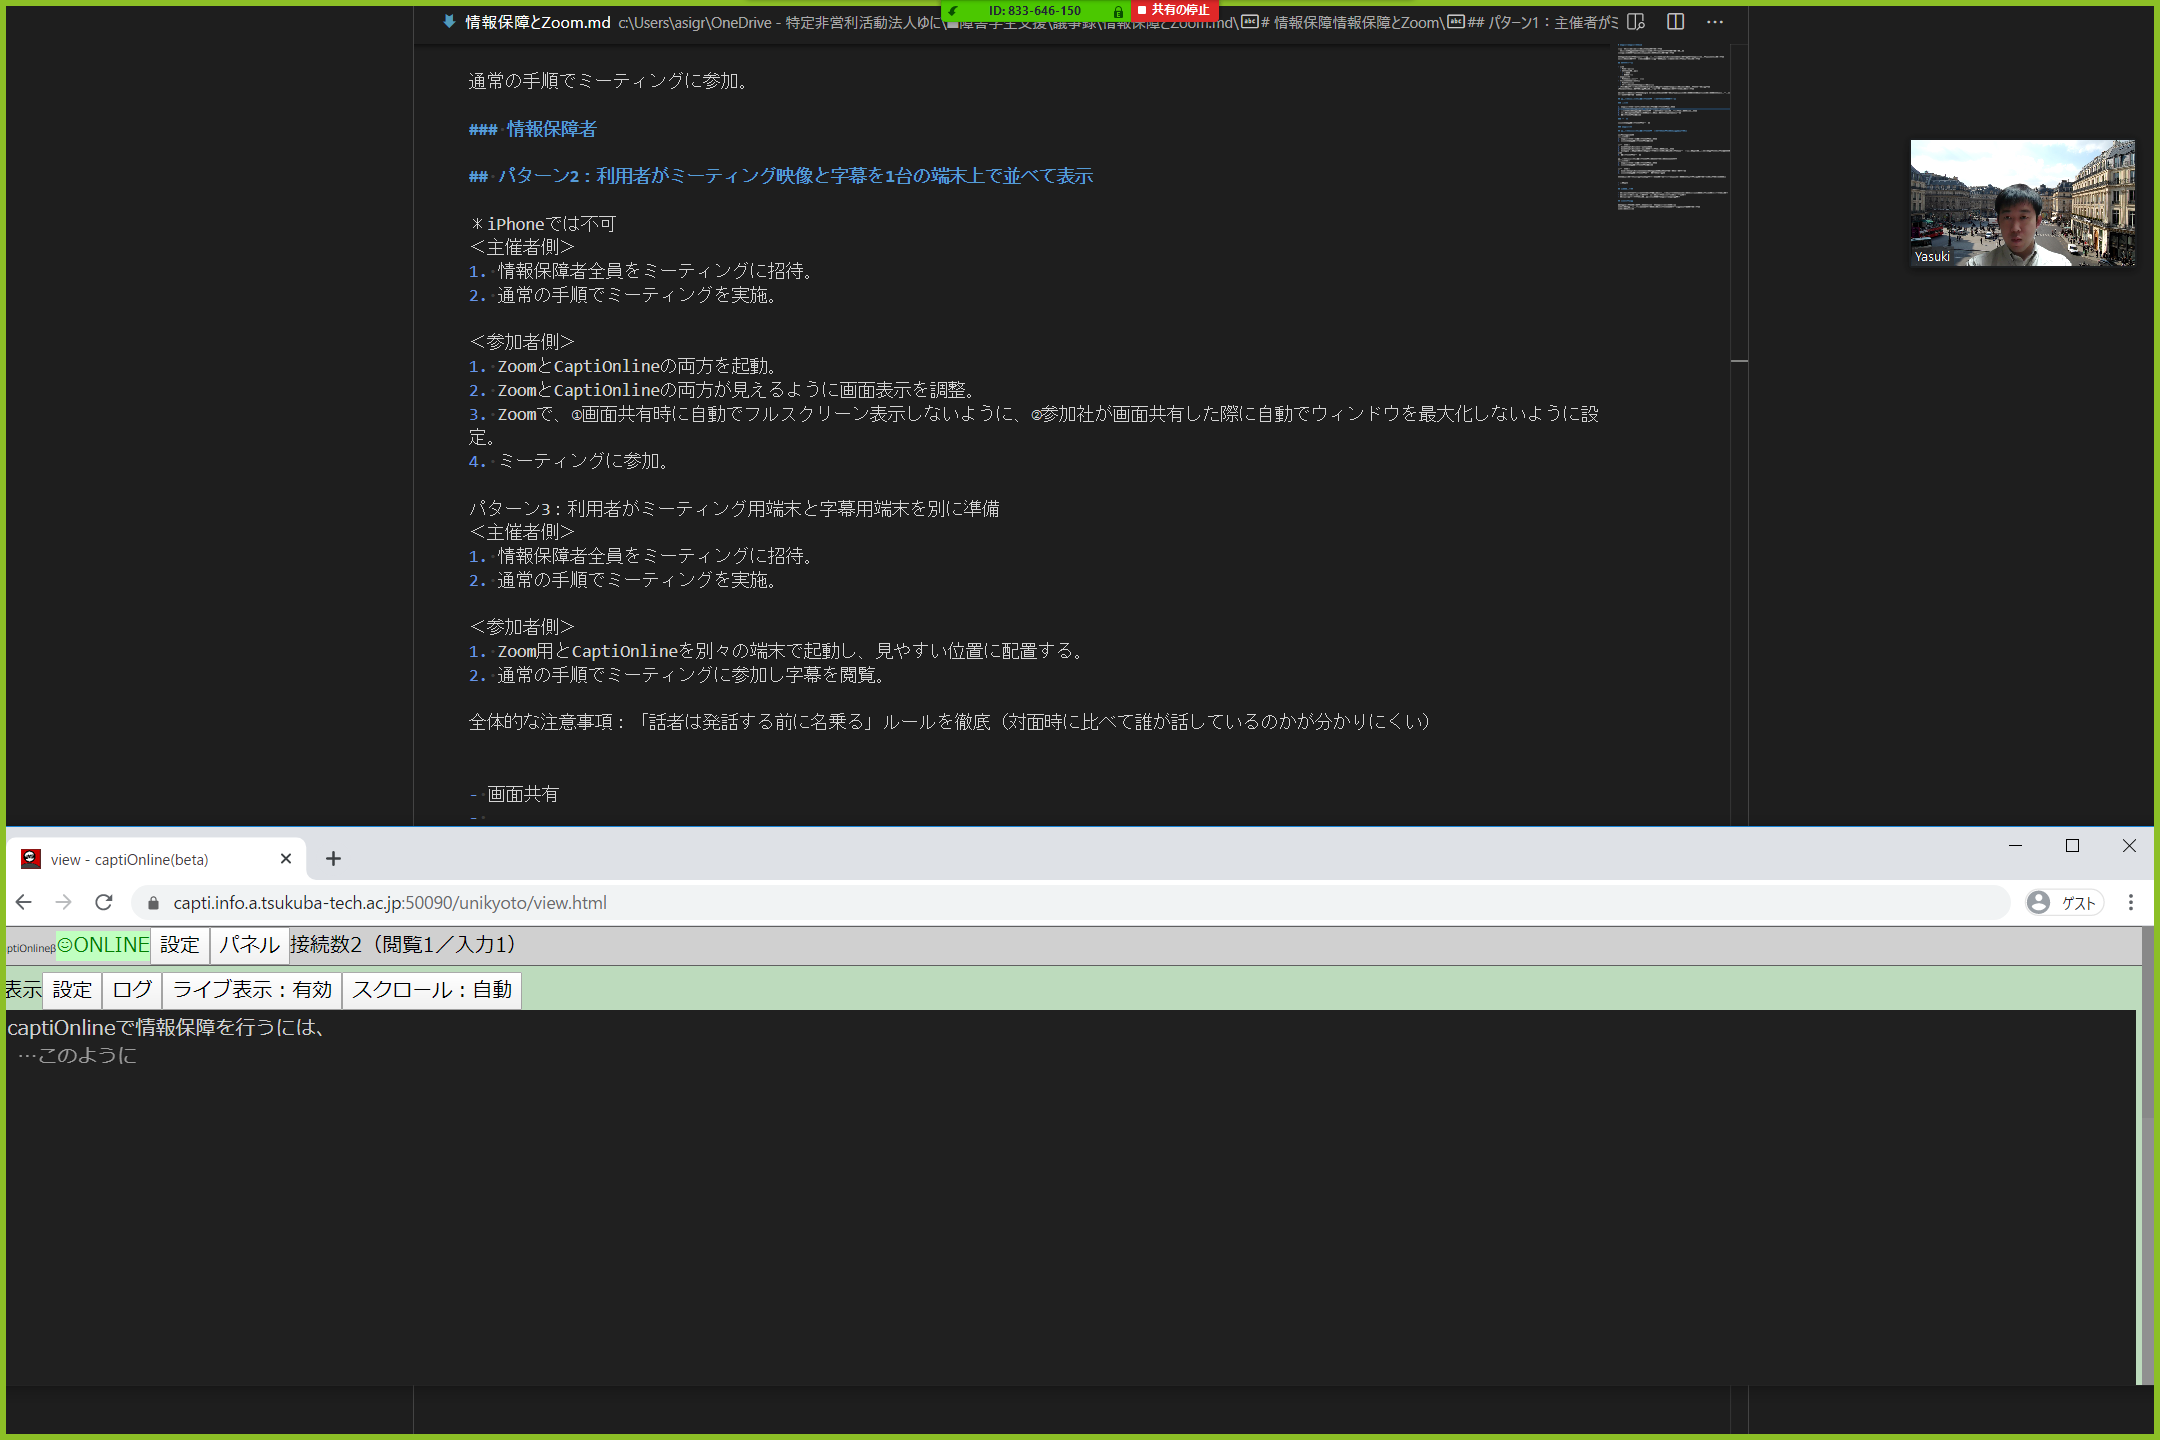
Task: Click the green signal icon on Zoom share bar
Action: (x=953, y=11)
